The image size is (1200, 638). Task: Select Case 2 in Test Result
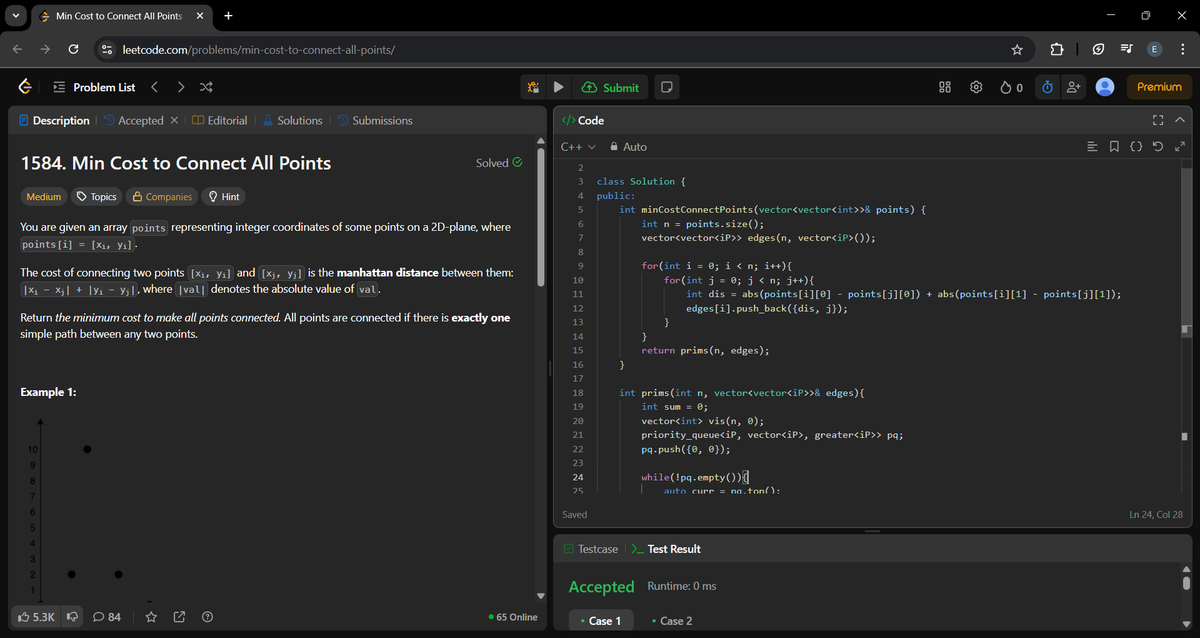pos(674,620)
